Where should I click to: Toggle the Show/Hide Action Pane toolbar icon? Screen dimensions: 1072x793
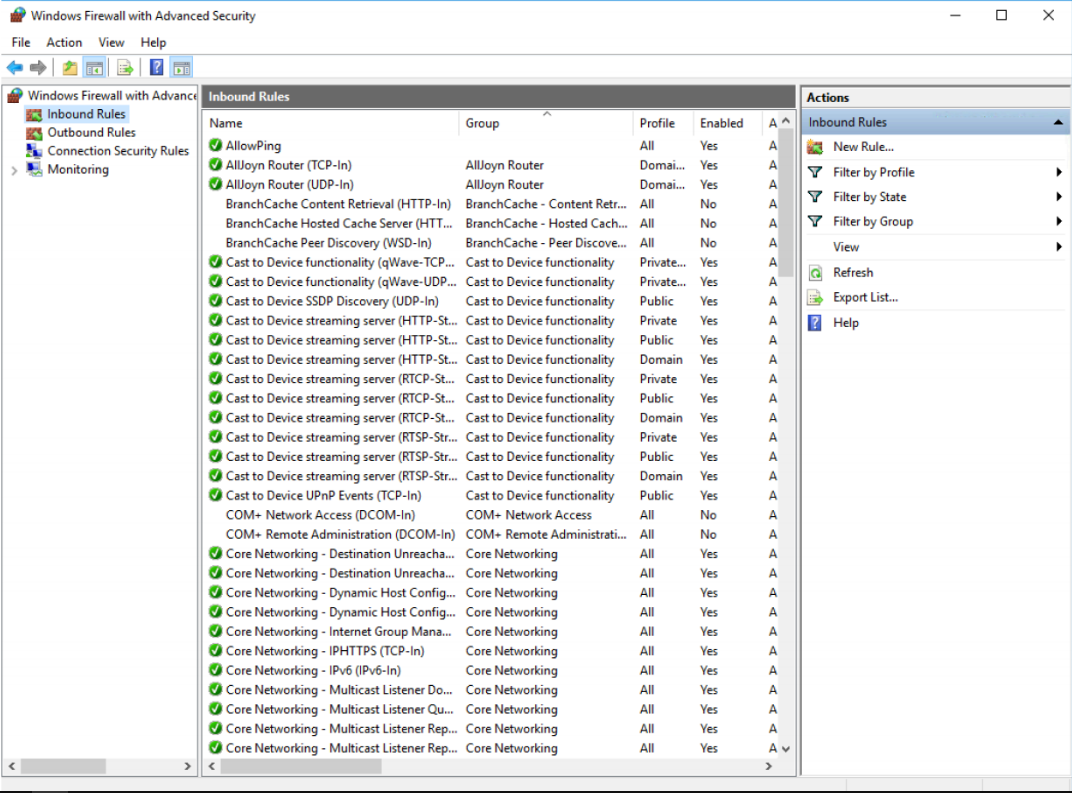click(182, 67)
